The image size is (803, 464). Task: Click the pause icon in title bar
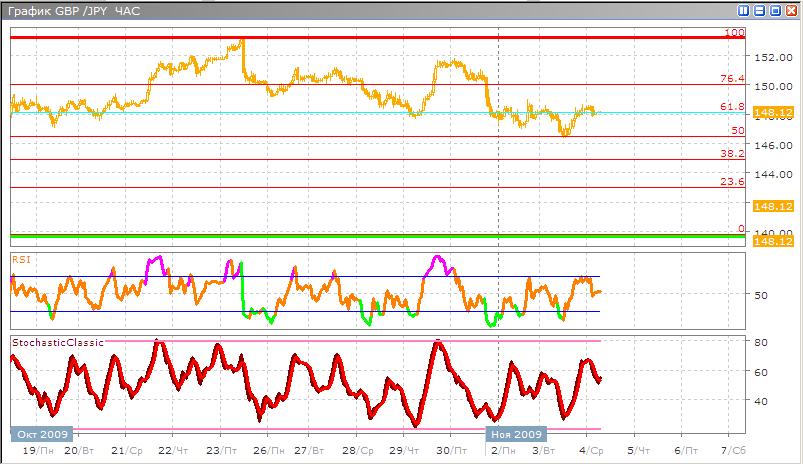(743, 11)
